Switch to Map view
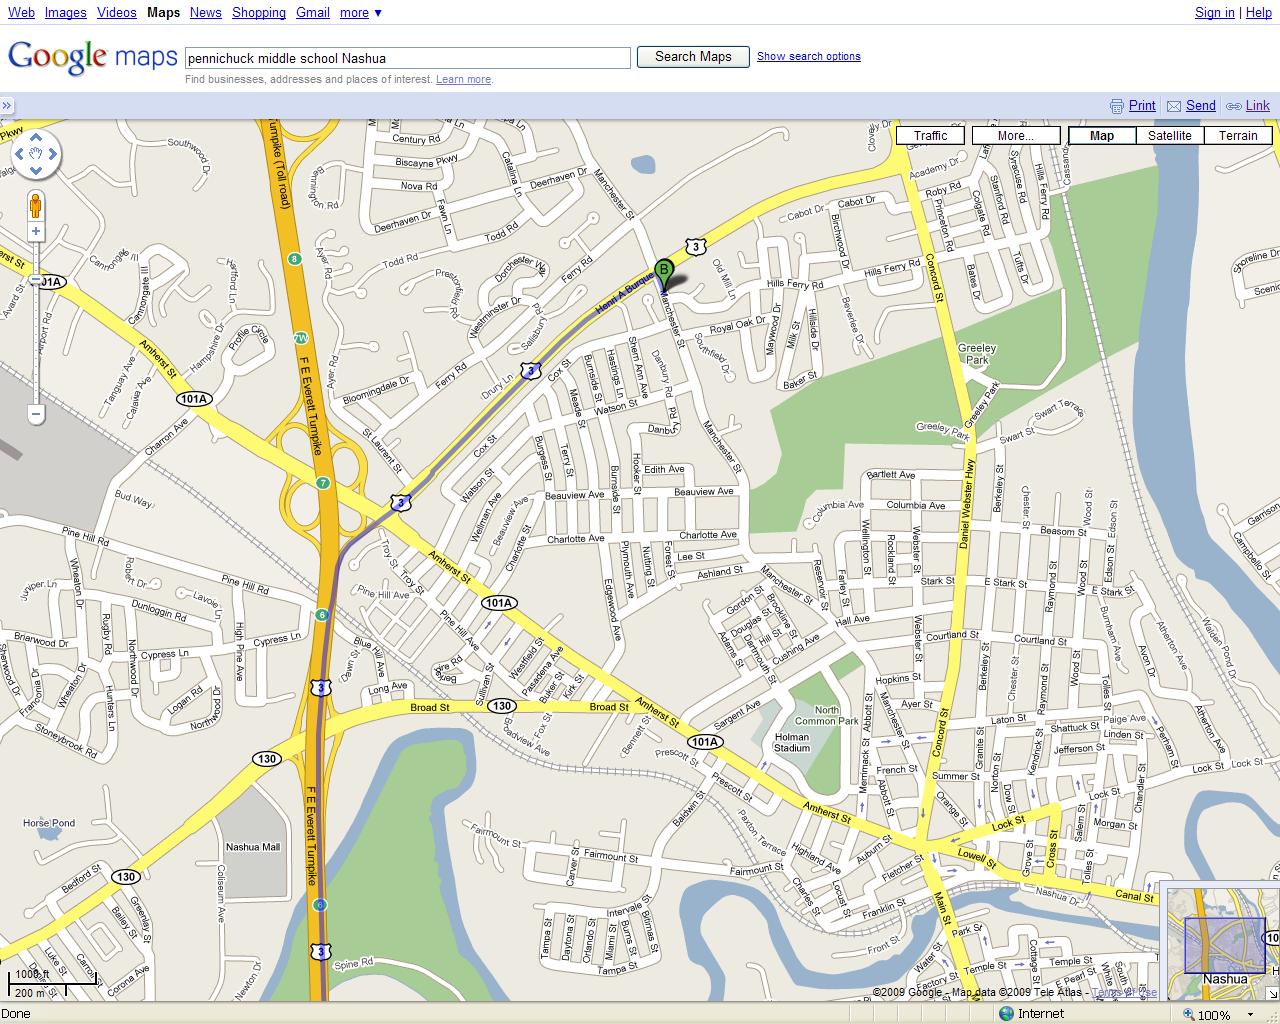The width and height of the screenshot is (1280, 1024). (1102, 136)
